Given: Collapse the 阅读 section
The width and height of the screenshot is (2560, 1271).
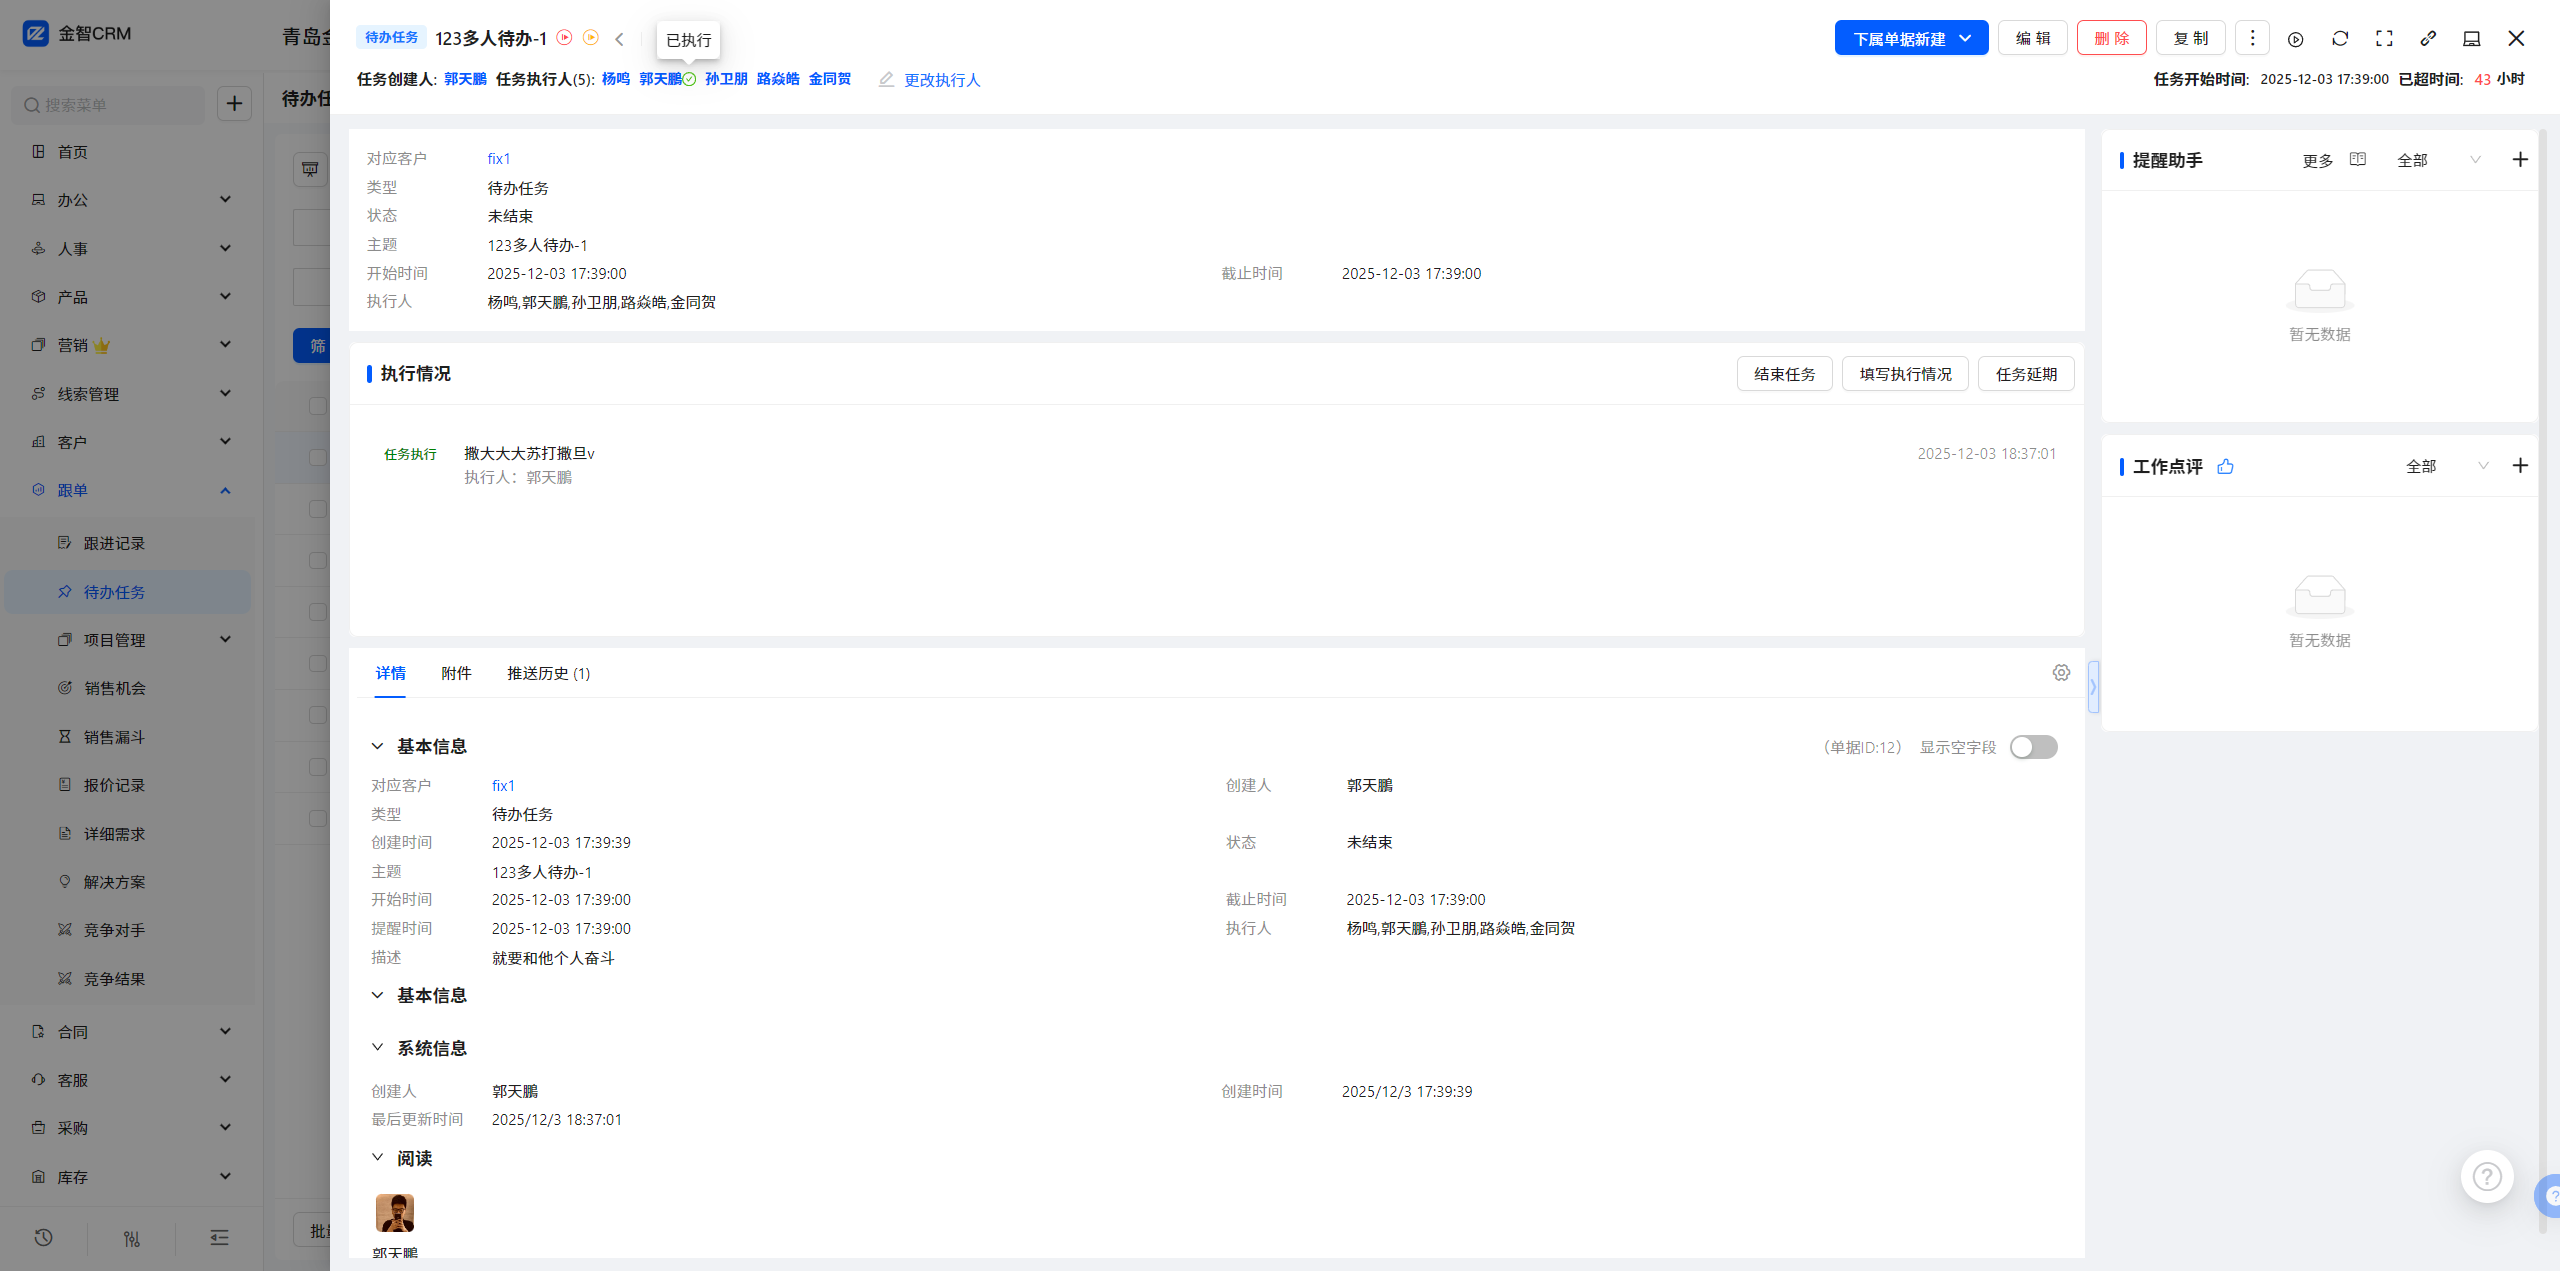Looking at the screenshot, I should pyautogui.click(x=378, y=1157).
